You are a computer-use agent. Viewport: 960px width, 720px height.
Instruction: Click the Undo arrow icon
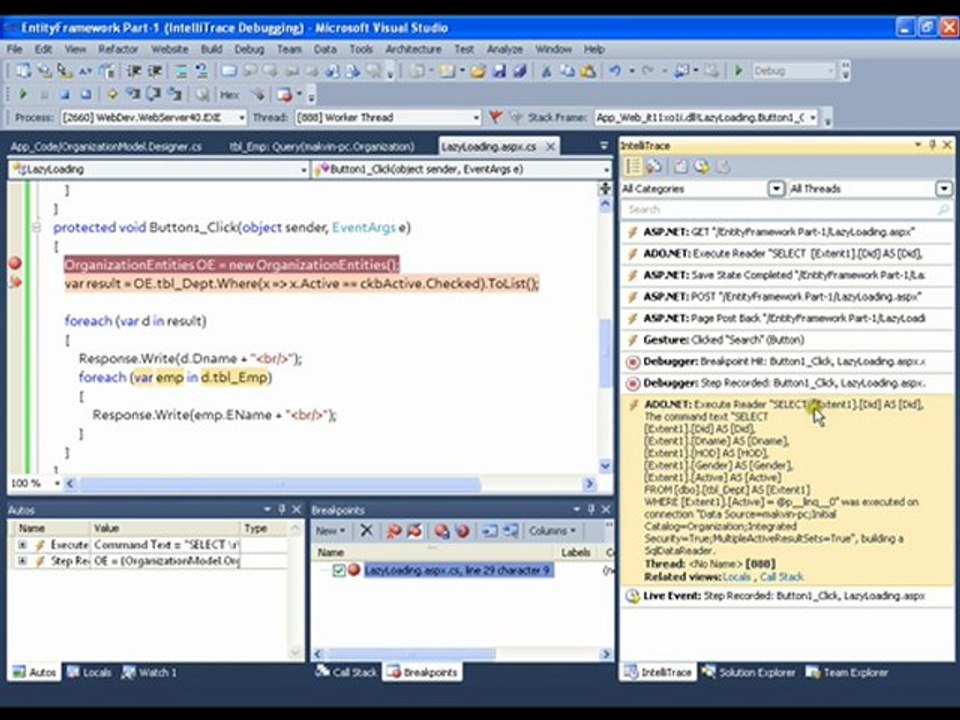click(615, 71)
